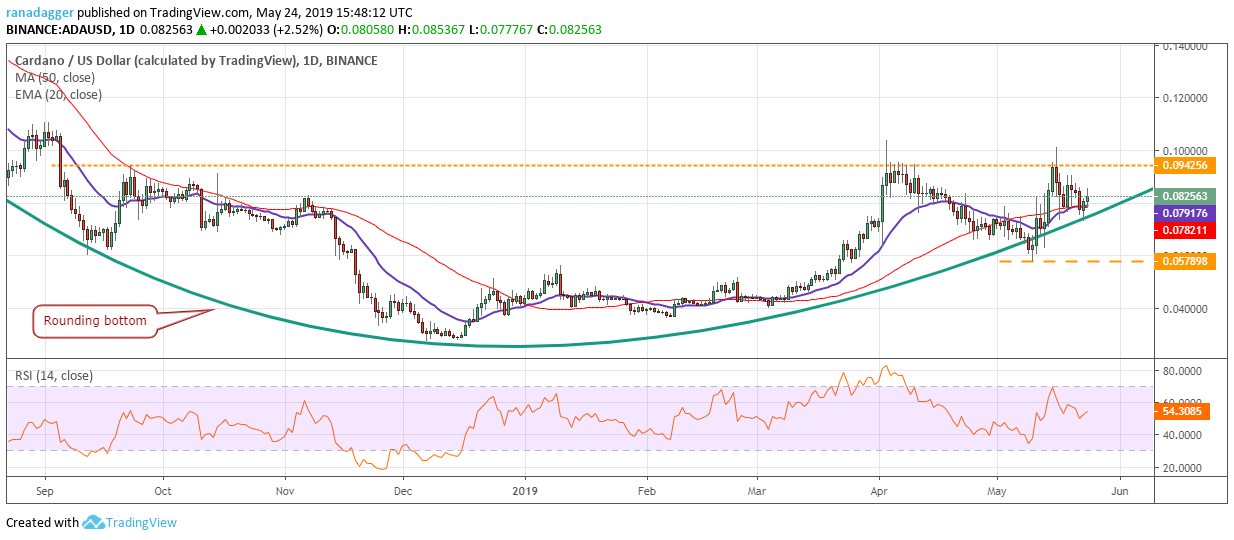Screen dimensions: 1234x540
Task: Click the TradingView cloud logo icon
Action: [x=93, y=522]
